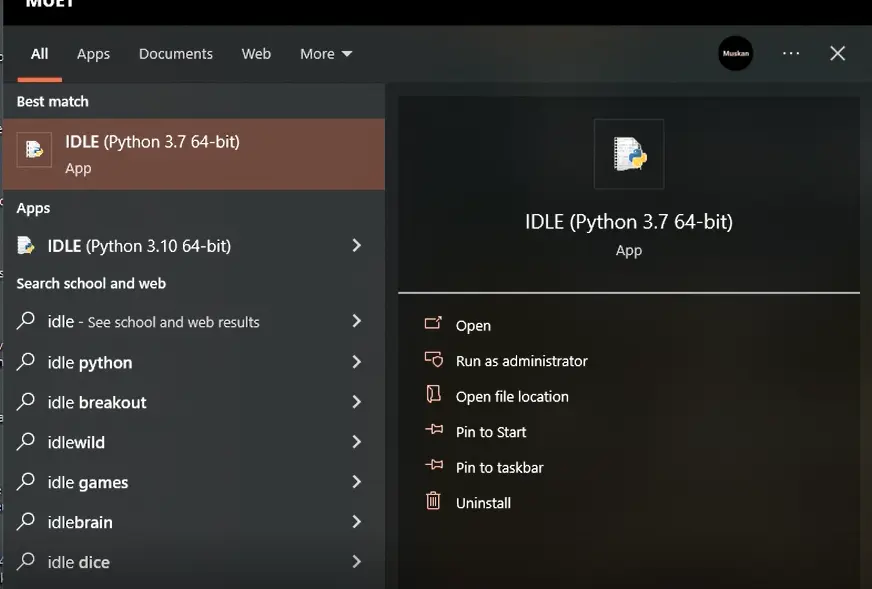
Task: Click the Run as administrator shield icon
Action: pos(434,359)
